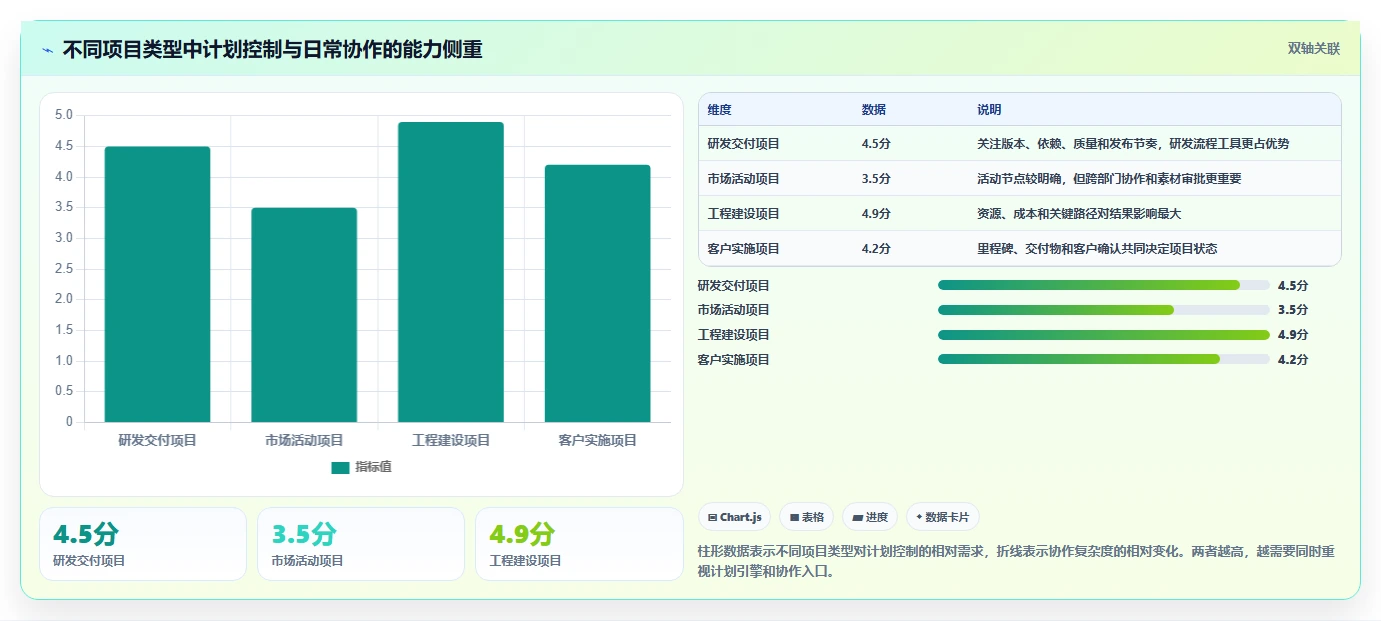This screenshot has height=621, width=1381.
Task: Select the Chart.js chip
Action: [x=735, y=517]
